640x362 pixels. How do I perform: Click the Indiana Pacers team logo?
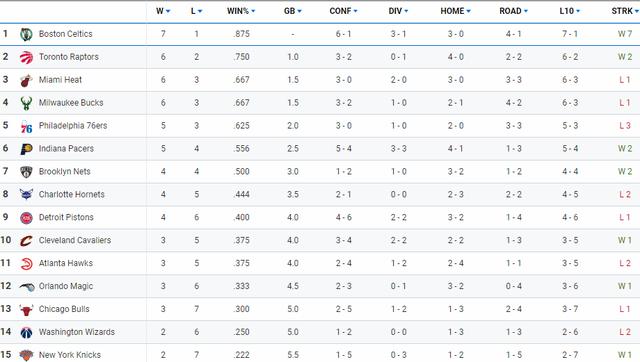tap(26, 149)
